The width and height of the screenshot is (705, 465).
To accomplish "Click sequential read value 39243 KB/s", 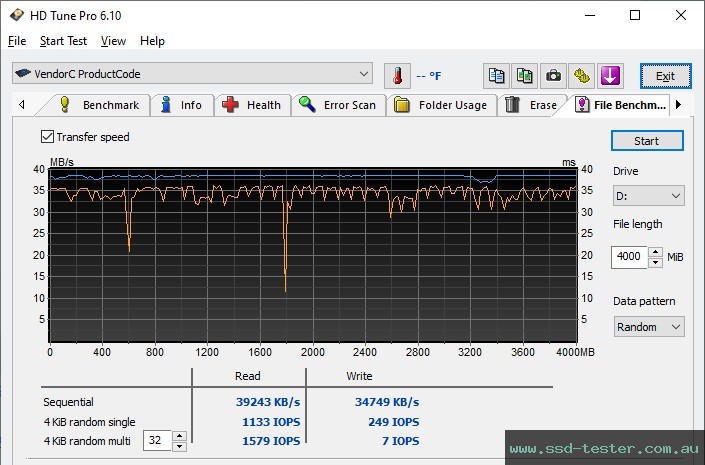I will click(268, 402).
